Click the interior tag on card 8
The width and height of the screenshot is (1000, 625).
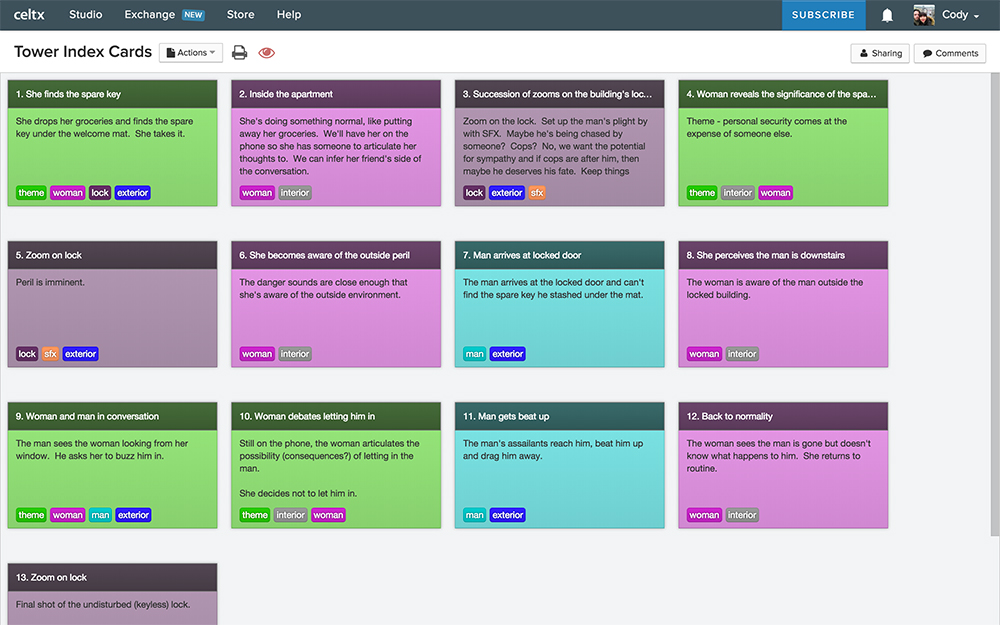pyautogui.click(x=742, y=354)
